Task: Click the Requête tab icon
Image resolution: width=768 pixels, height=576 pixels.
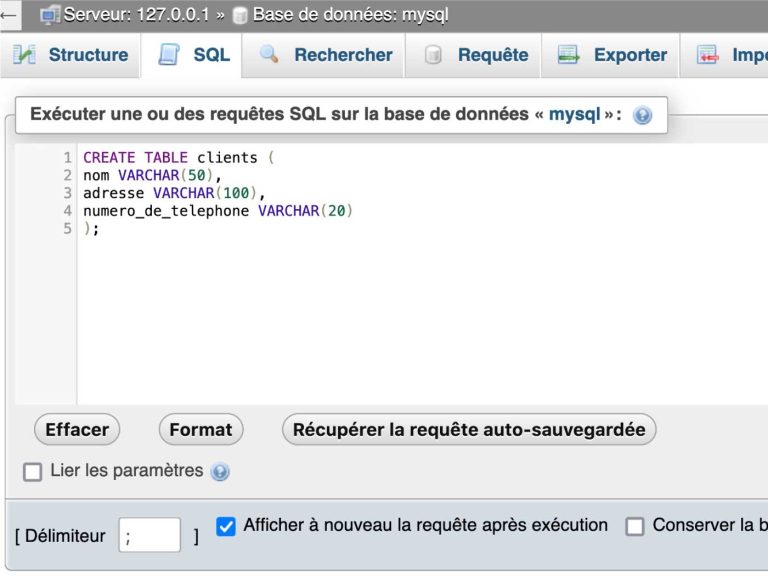Action: click(x=433, y=55)
